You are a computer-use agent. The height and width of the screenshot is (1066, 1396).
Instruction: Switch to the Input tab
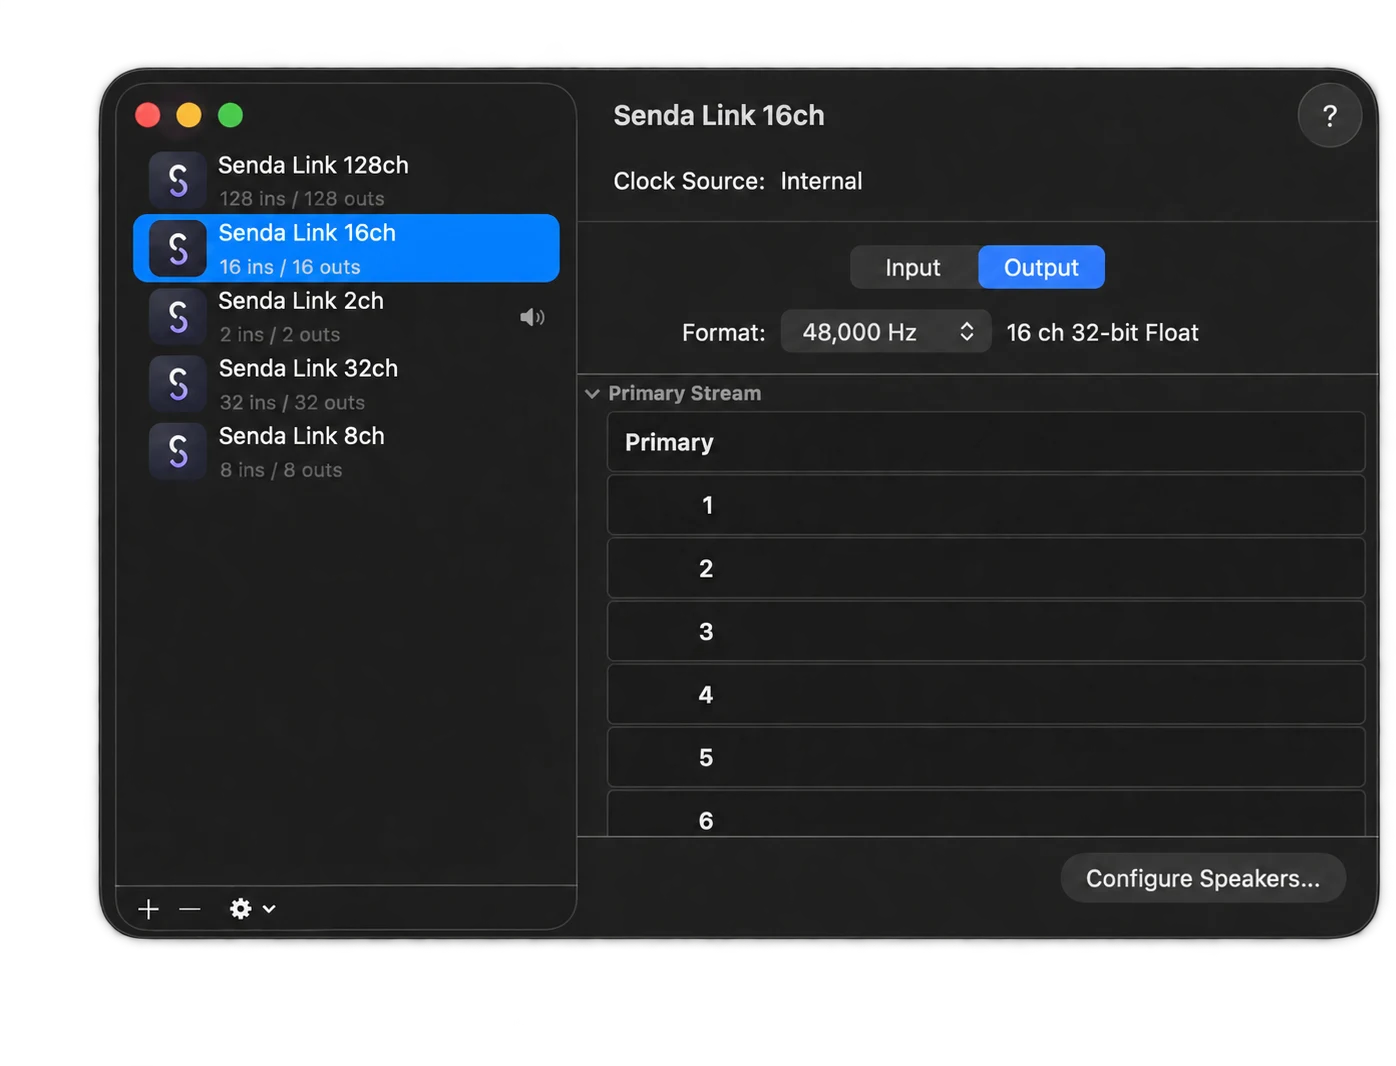pos(913,267)
